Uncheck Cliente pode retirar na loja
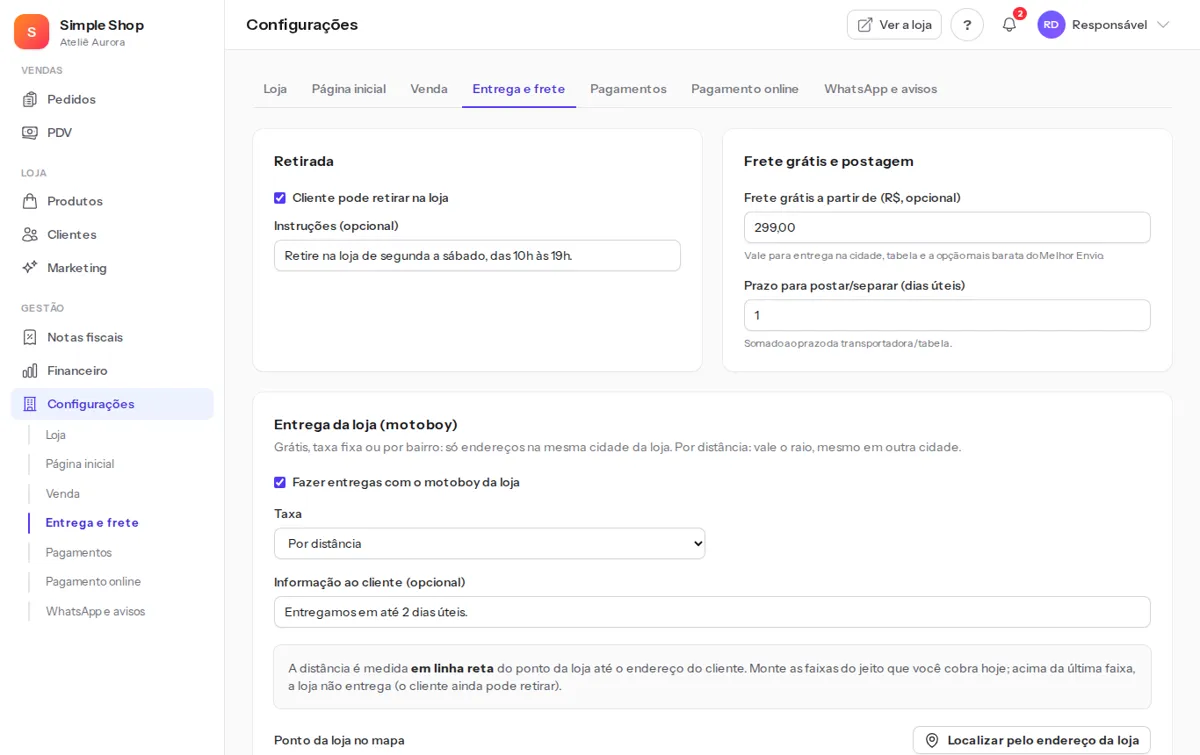 280,198
